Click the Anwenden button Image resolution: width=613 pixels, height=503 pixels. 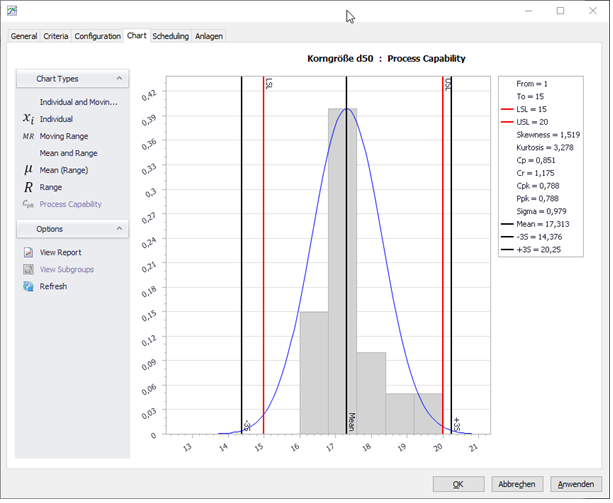(575, 485)
